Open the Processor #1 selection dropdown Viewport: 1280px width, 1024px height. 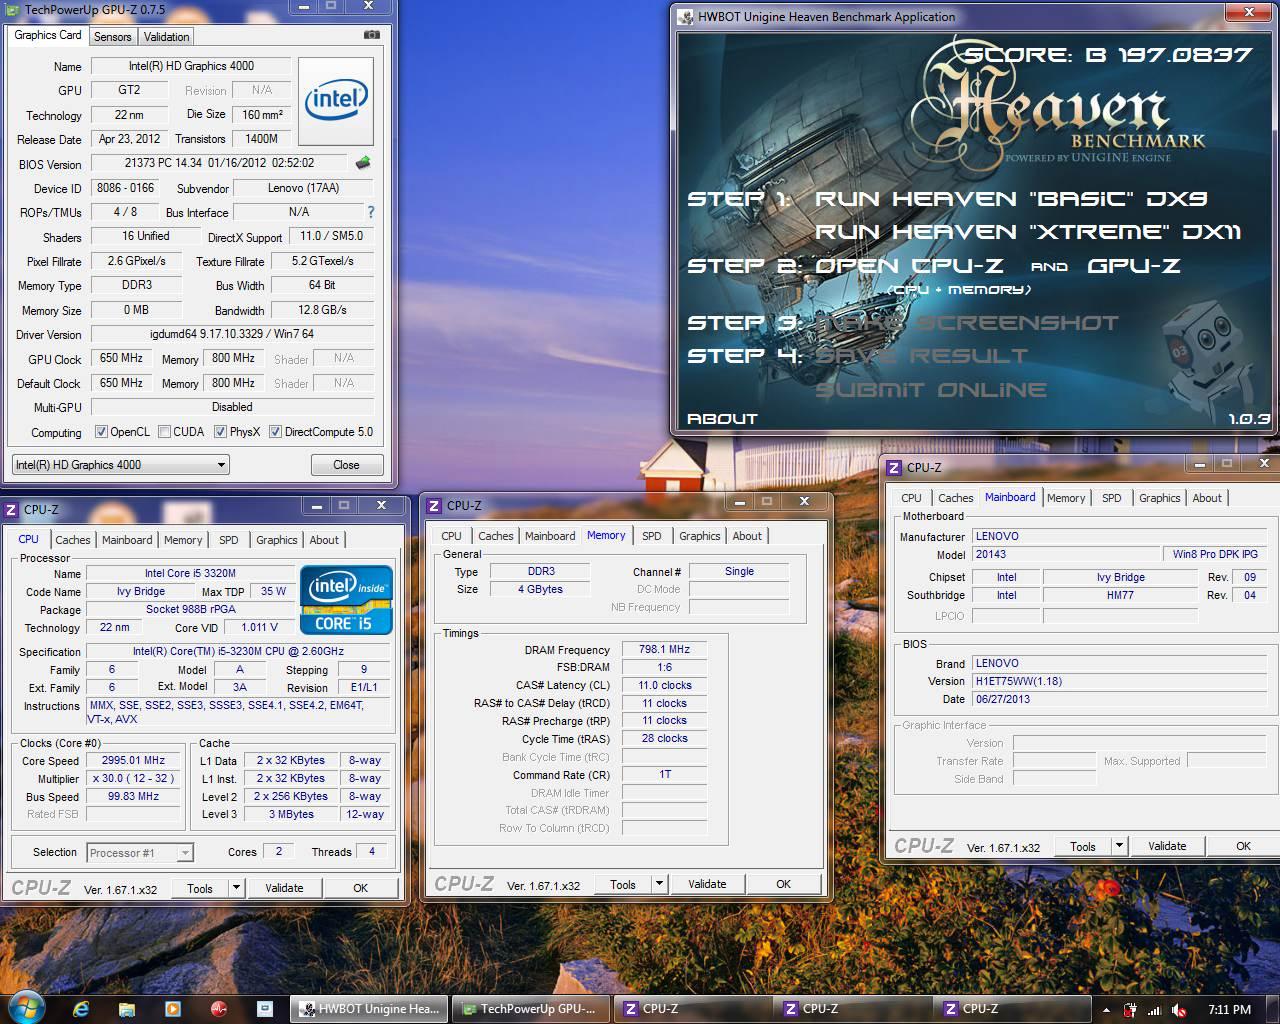[140, 853]
